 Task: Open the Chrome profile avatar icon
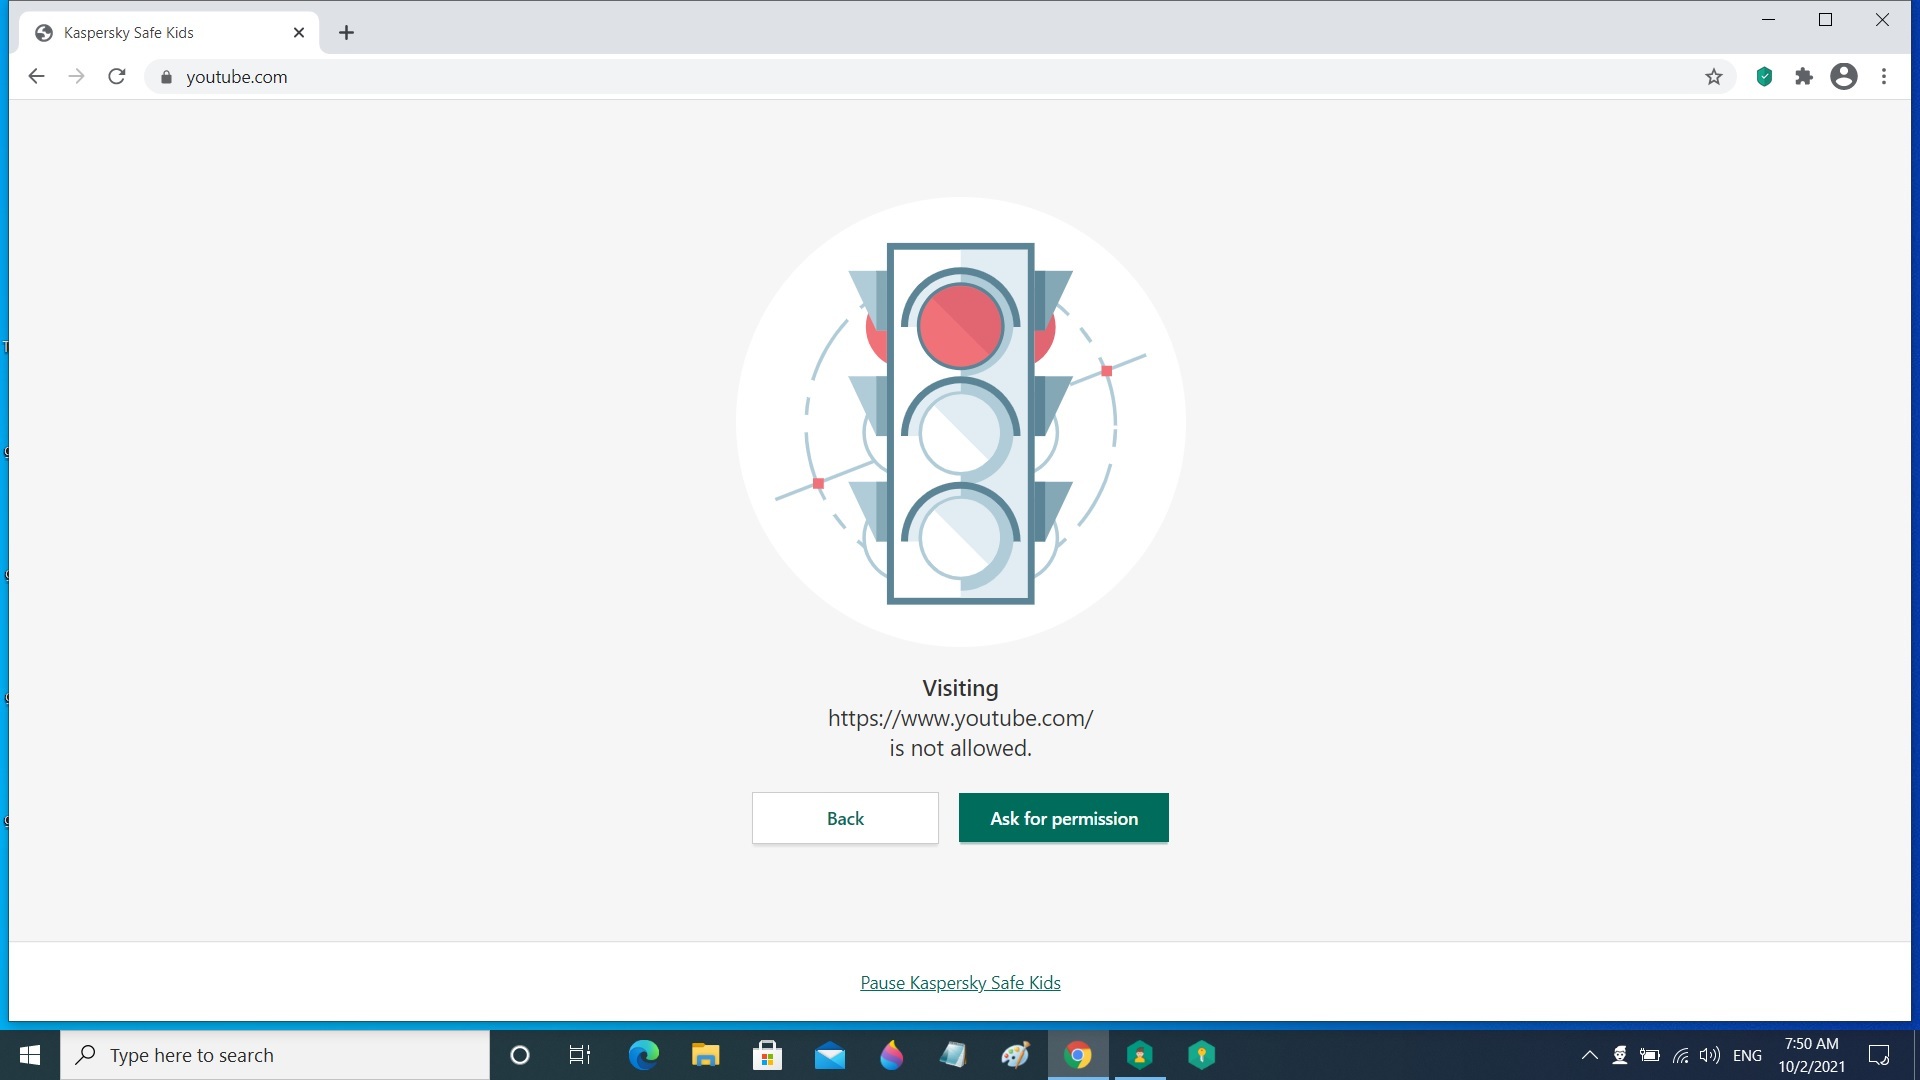(1844, 77)
